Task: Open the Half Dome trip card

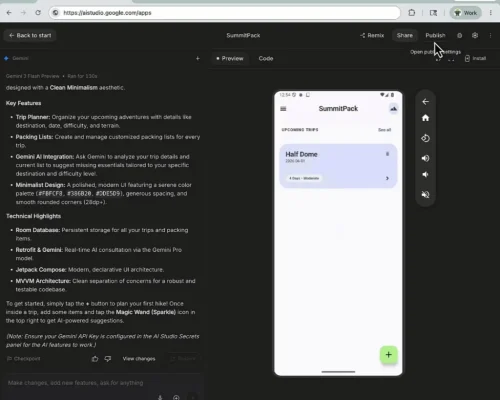Action: click(x=338, y=166)
